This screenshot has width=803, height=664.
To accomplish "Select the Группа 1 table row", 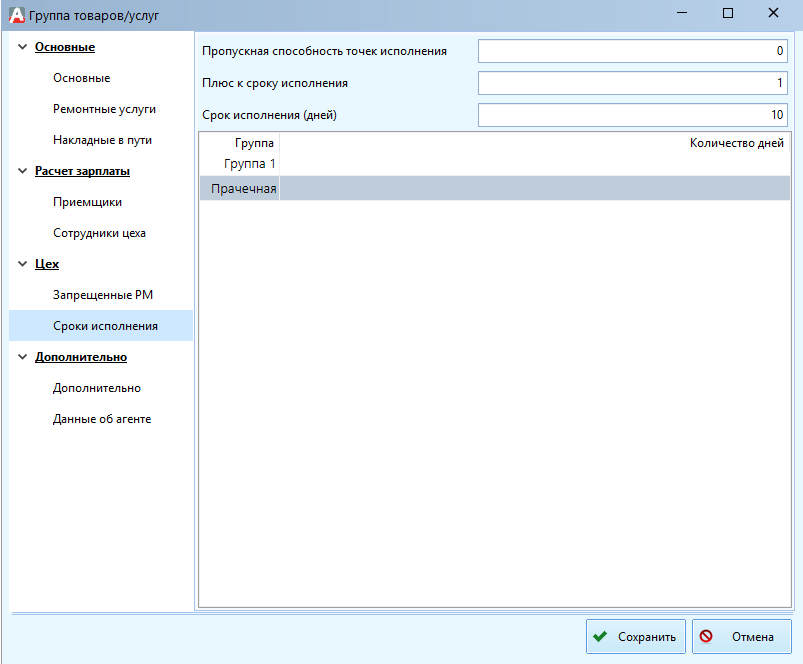I will pos(250,163).
